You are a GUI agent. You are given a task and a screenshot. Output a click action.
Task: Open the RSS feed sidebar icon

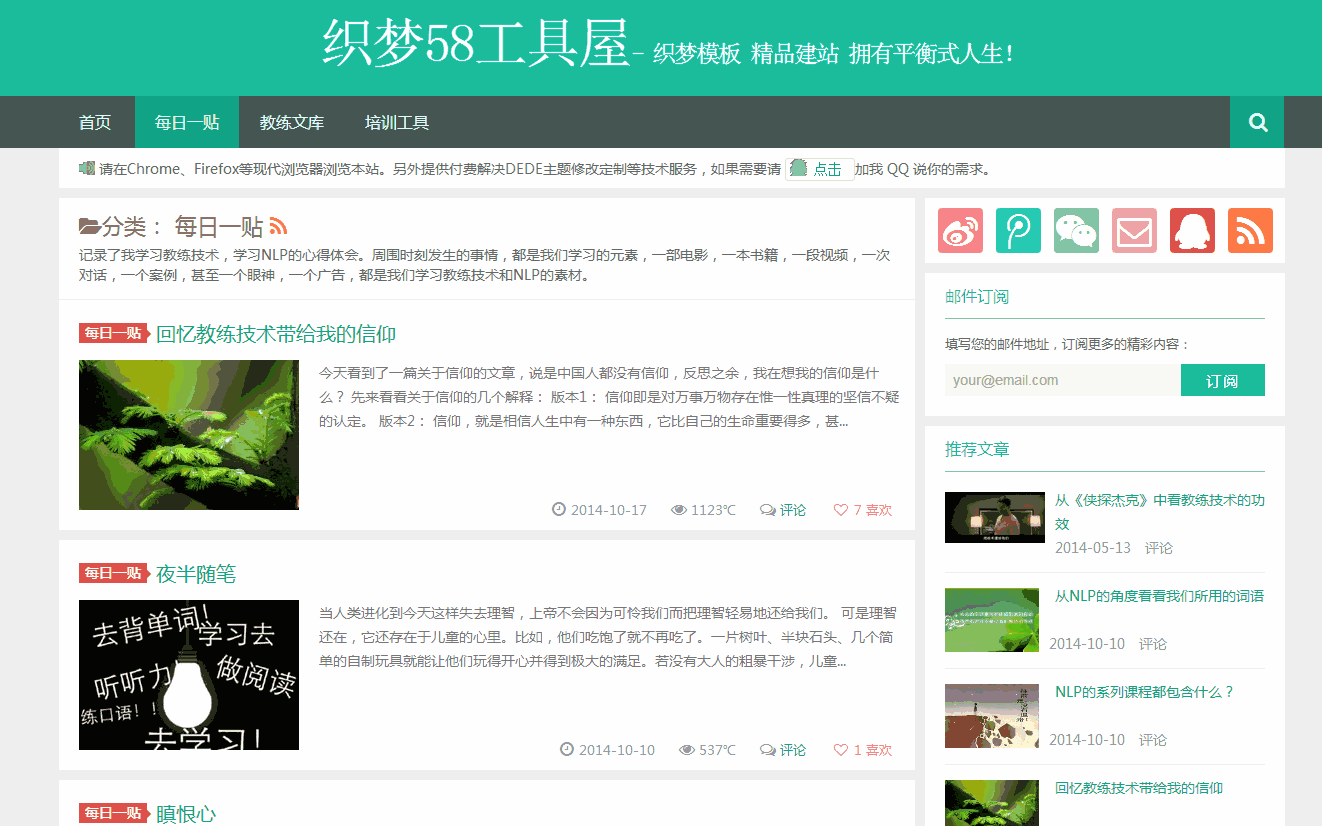1250,231
